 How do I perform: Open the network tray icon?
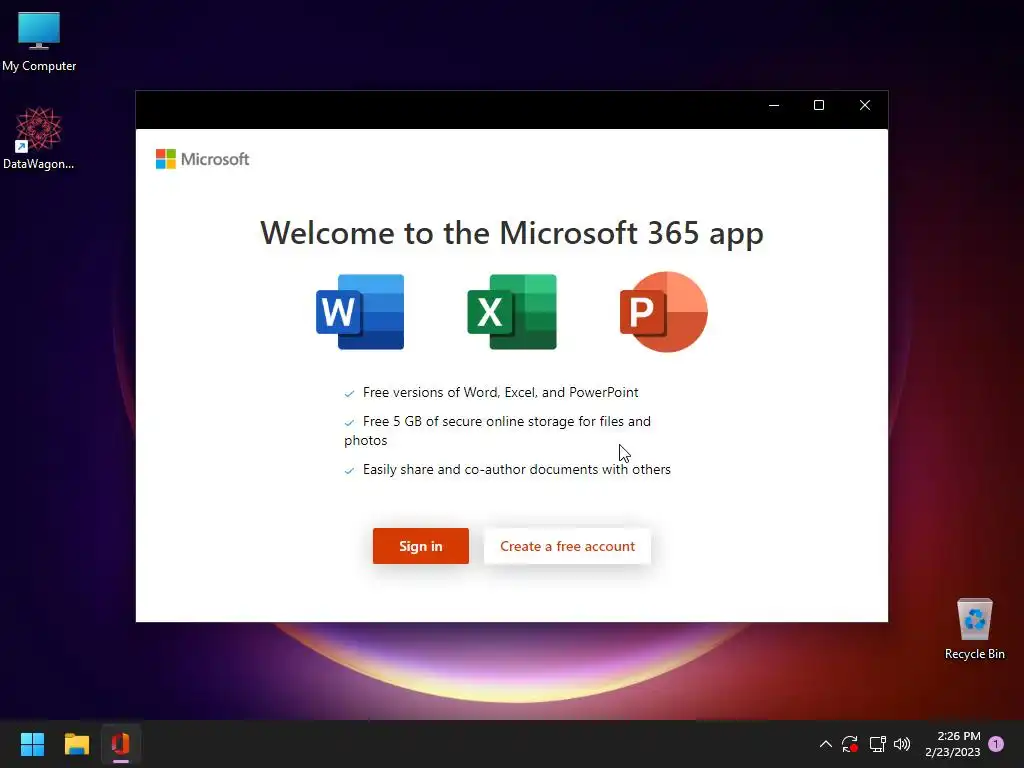(877, 744)
